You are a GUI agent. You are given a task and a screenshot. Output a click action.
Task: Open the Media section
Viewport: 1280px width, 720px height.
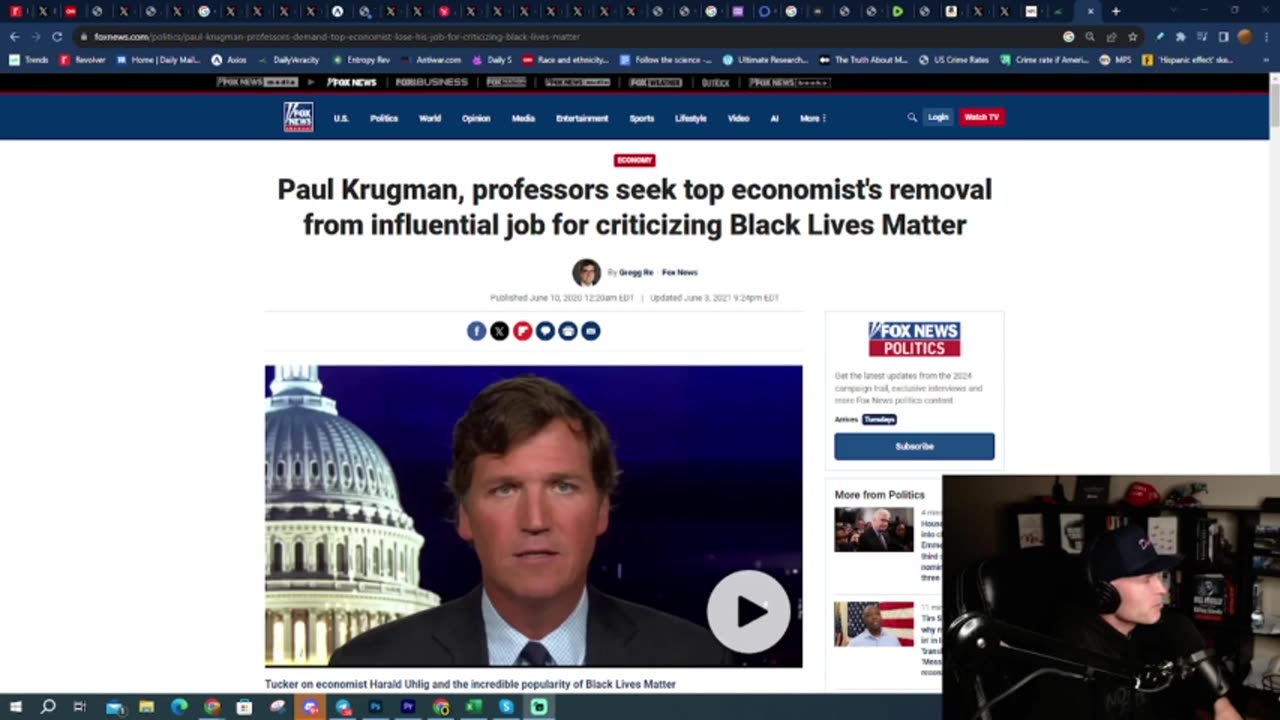[x=524, y=118]
